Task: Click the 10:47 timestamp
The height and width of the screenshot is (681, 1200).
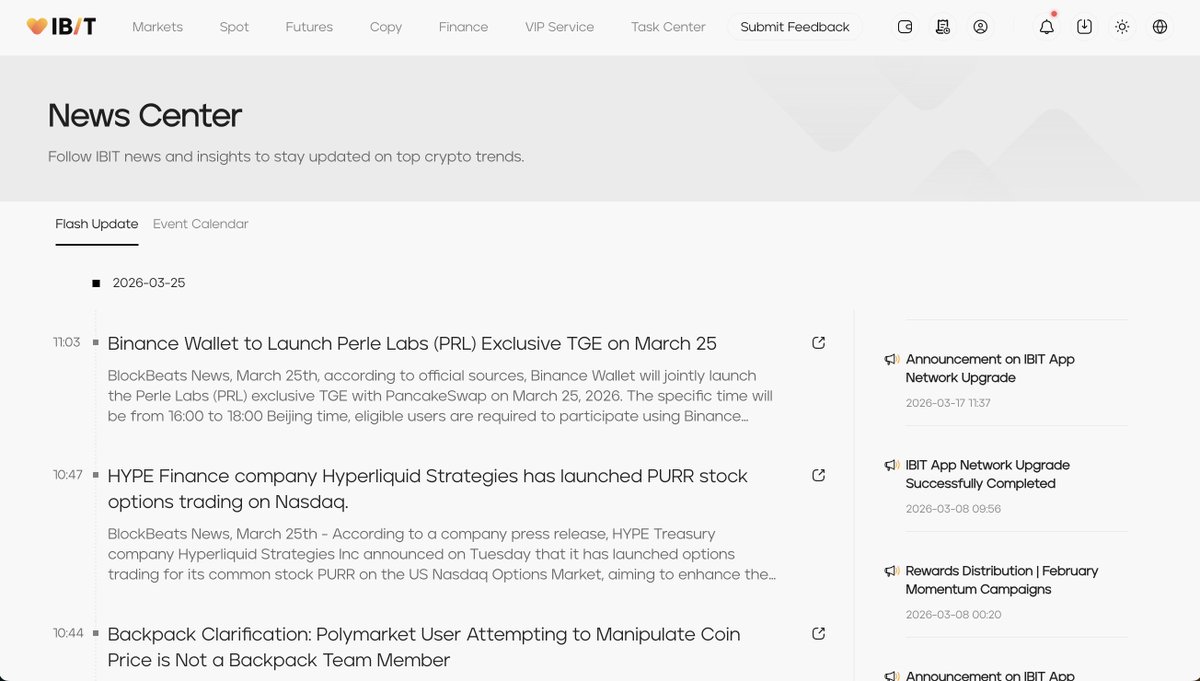Action: tap(67, 474)
